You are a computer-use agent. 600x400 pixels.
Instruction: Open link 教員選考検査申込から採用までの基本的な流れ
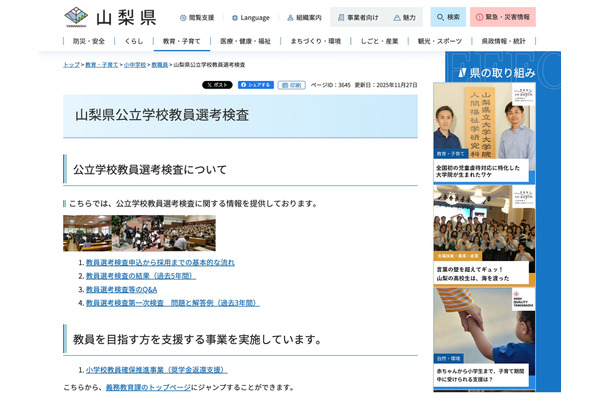(160, 263)
